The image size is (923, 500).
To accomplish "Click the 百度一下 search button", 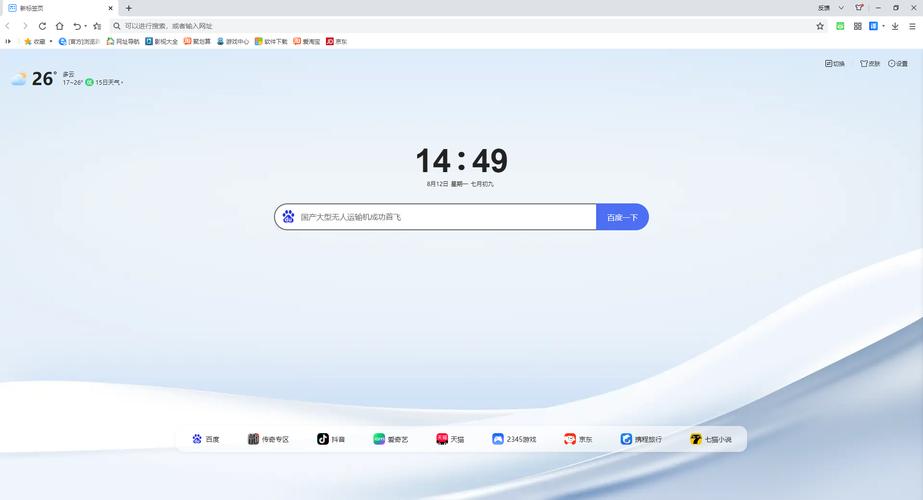I will click(x=622, y=217).
